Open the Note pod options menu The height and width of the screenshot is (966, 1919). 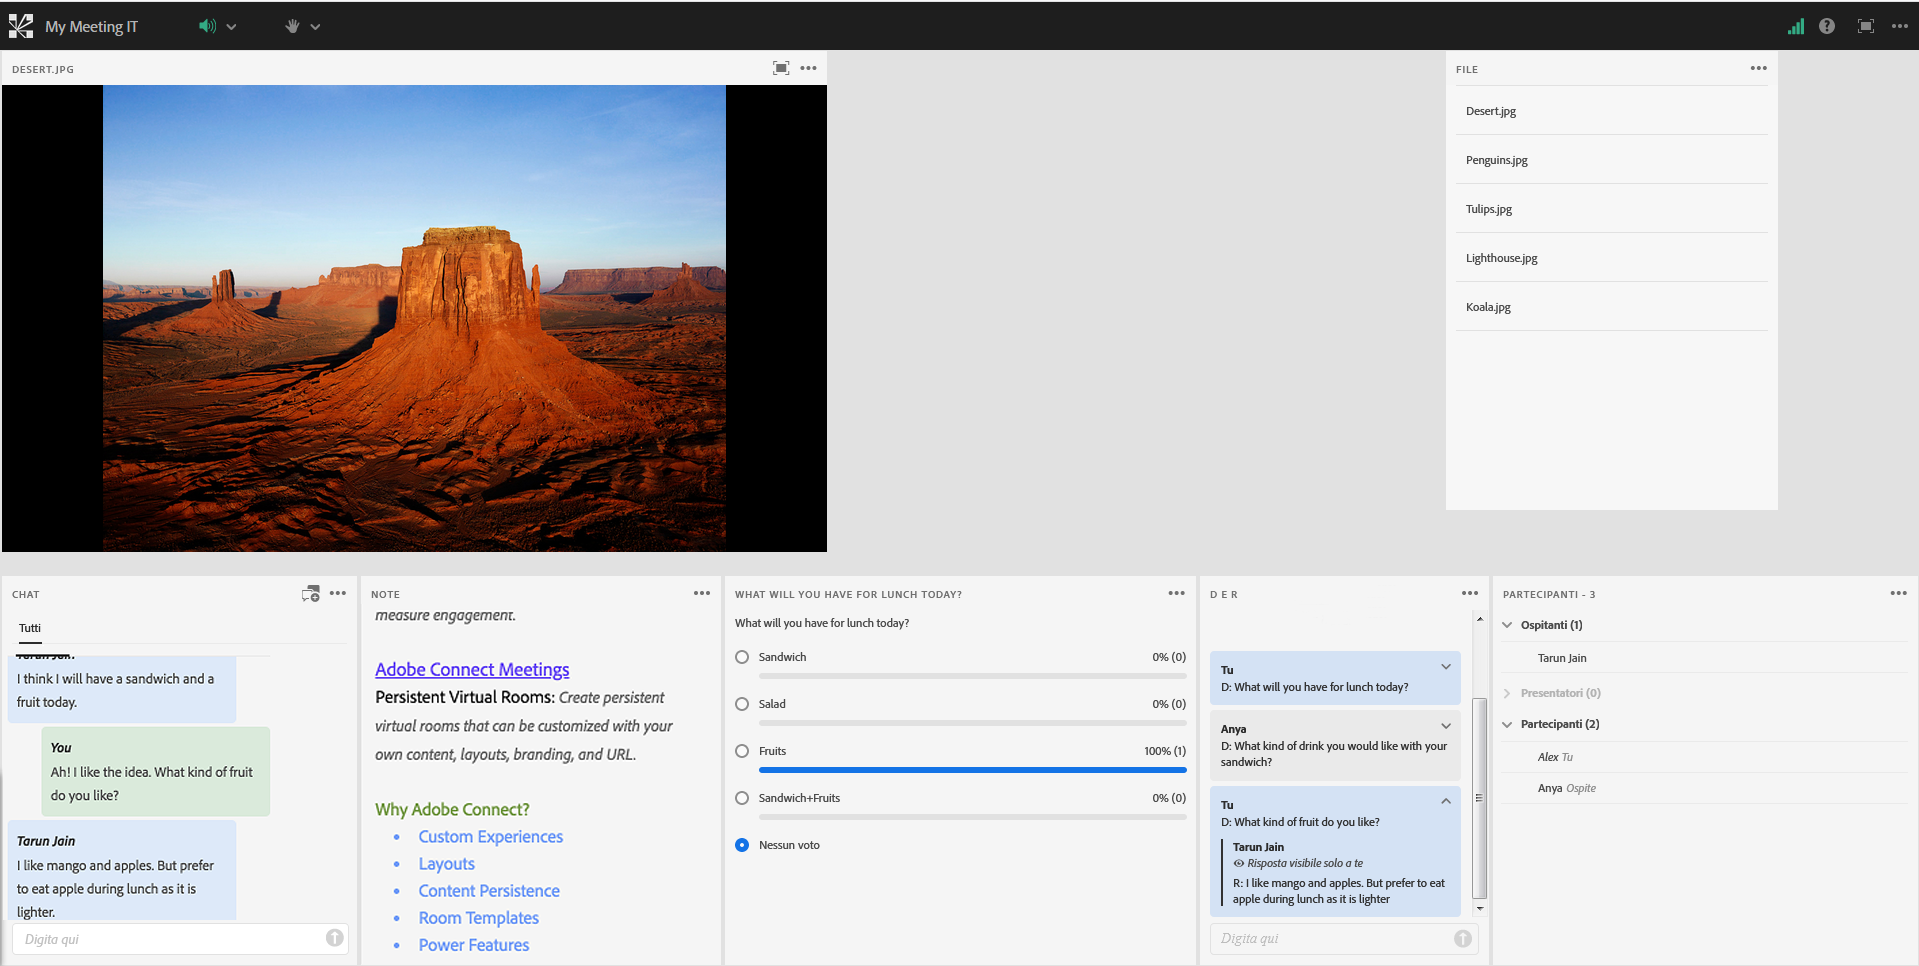point(702,593)
